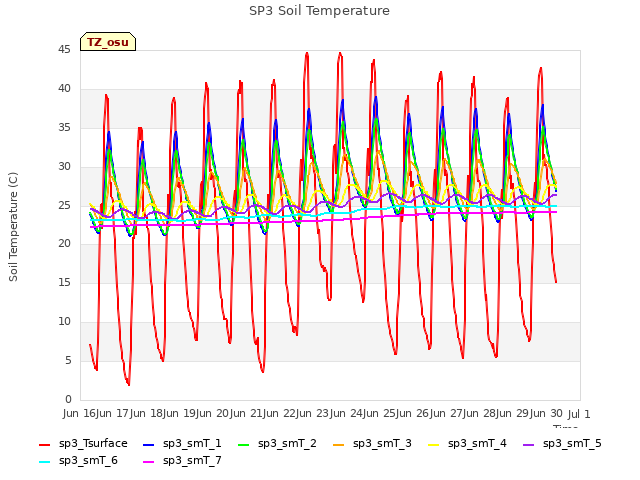Screen dimensions: 640x480
Task: Toggle sp3_smT_7 legend entry
Action: pos(182,461)
